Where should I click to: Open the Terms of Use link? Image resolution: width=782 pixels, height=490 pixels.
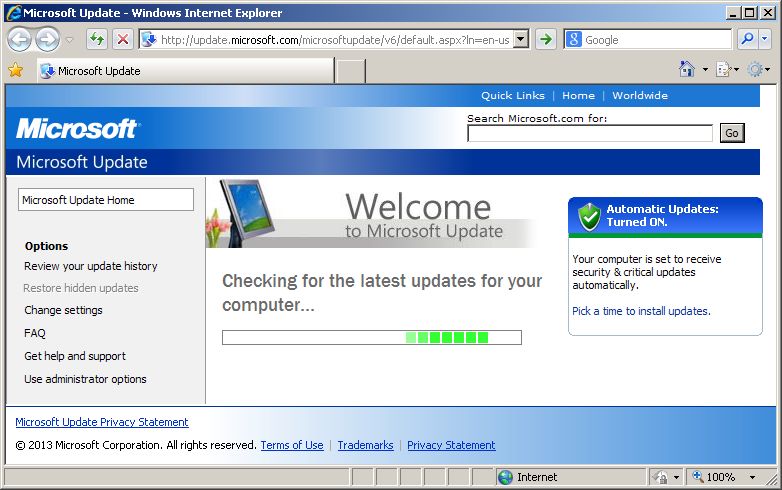(x=292, y=445)
